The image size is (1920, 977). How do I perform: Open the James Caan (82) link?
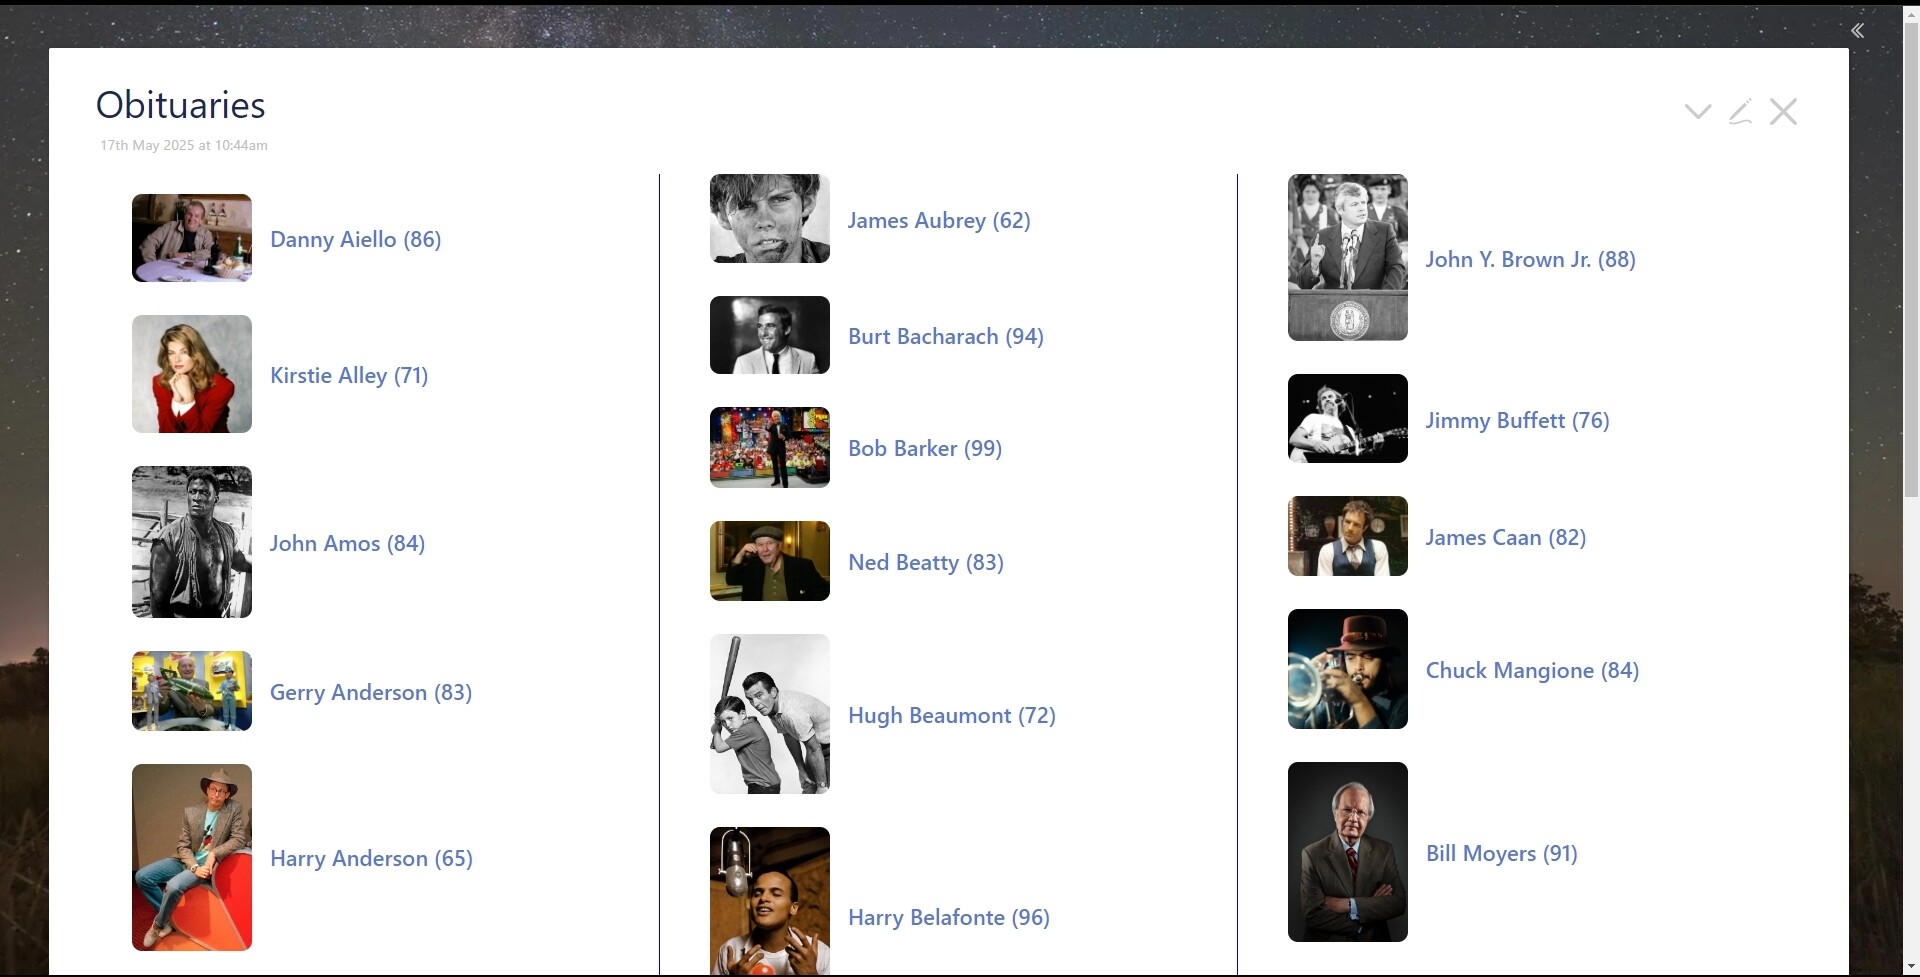coord(1506,537)
